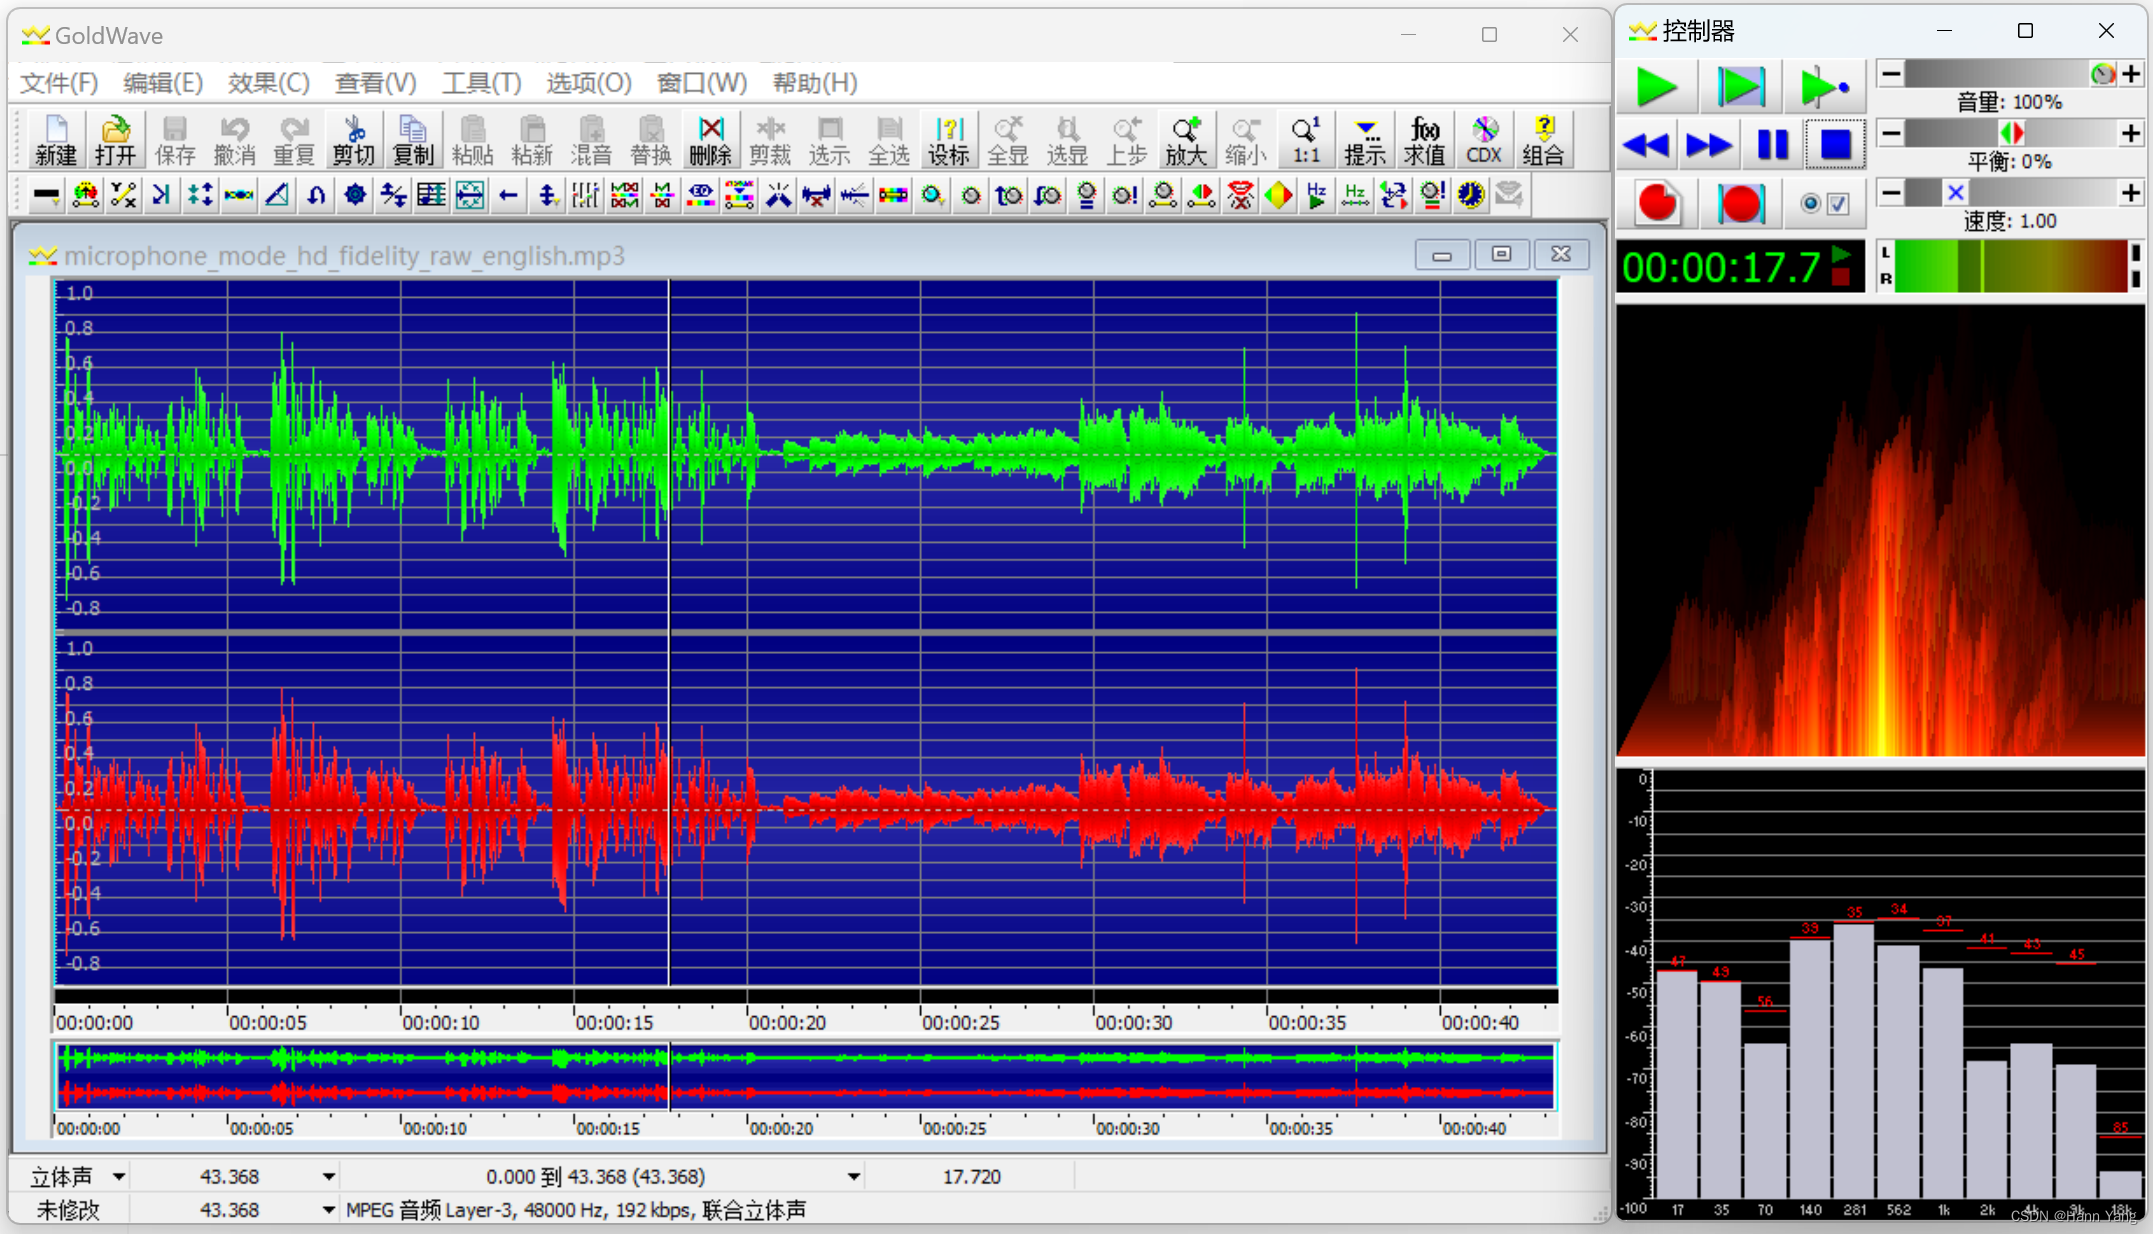Increase volume with plus button
Screen dimensions: 2153x1234
[2132, 74]
